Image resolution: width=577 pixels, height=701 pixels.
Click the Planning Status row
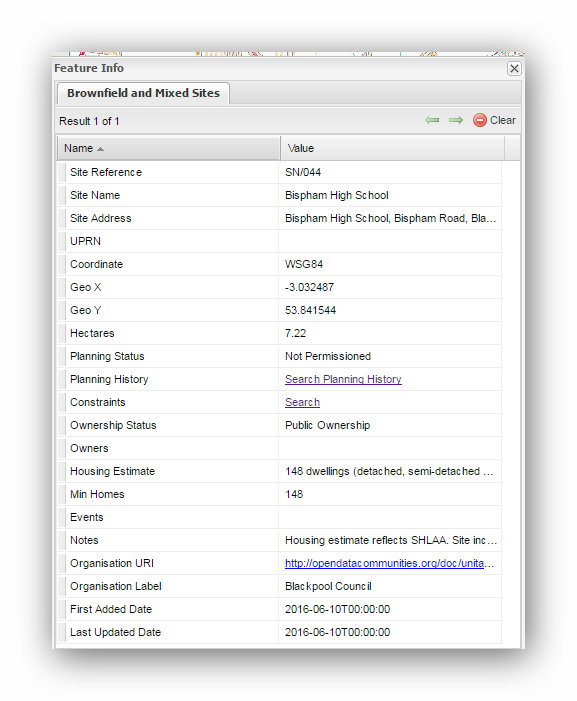(279, 356)
